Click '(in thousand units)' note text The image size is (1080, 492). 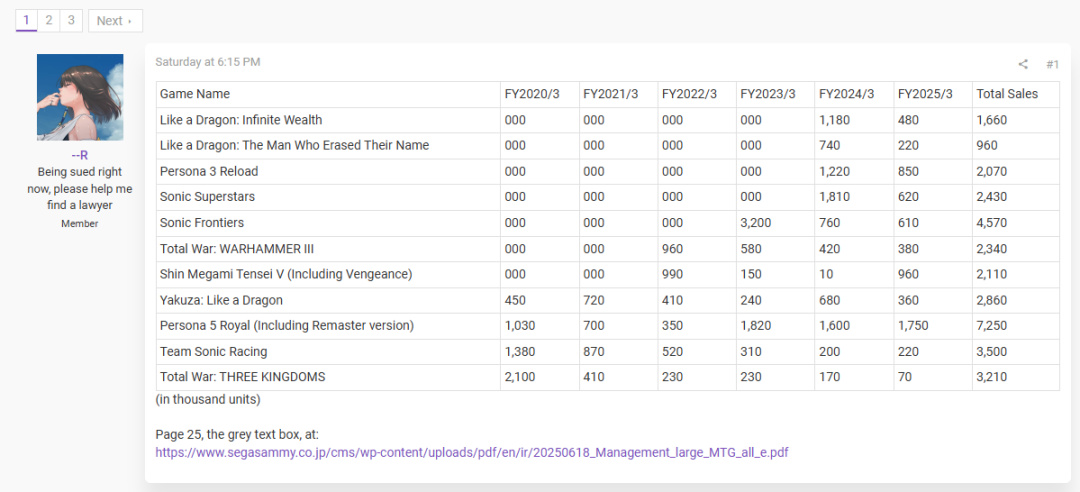pyautogui.click(x=208, y=400)
